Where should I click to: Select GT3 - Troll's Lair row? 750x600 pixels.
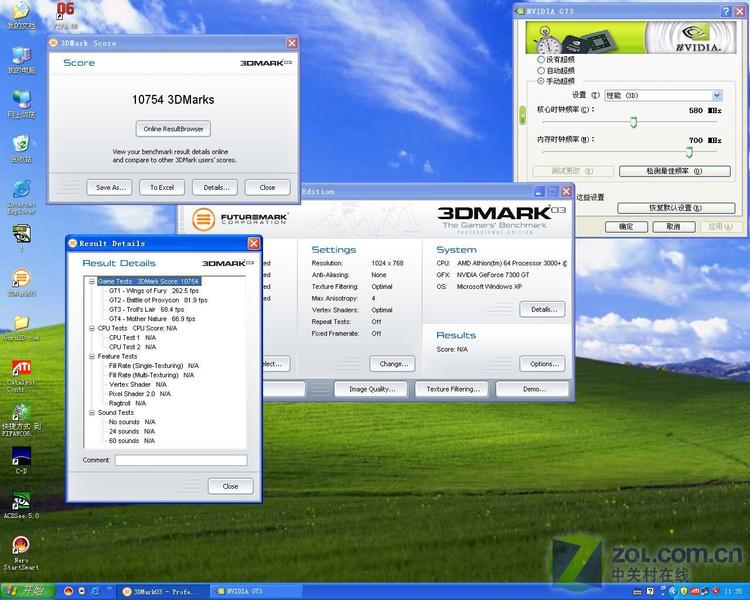[x=146, y=310]
